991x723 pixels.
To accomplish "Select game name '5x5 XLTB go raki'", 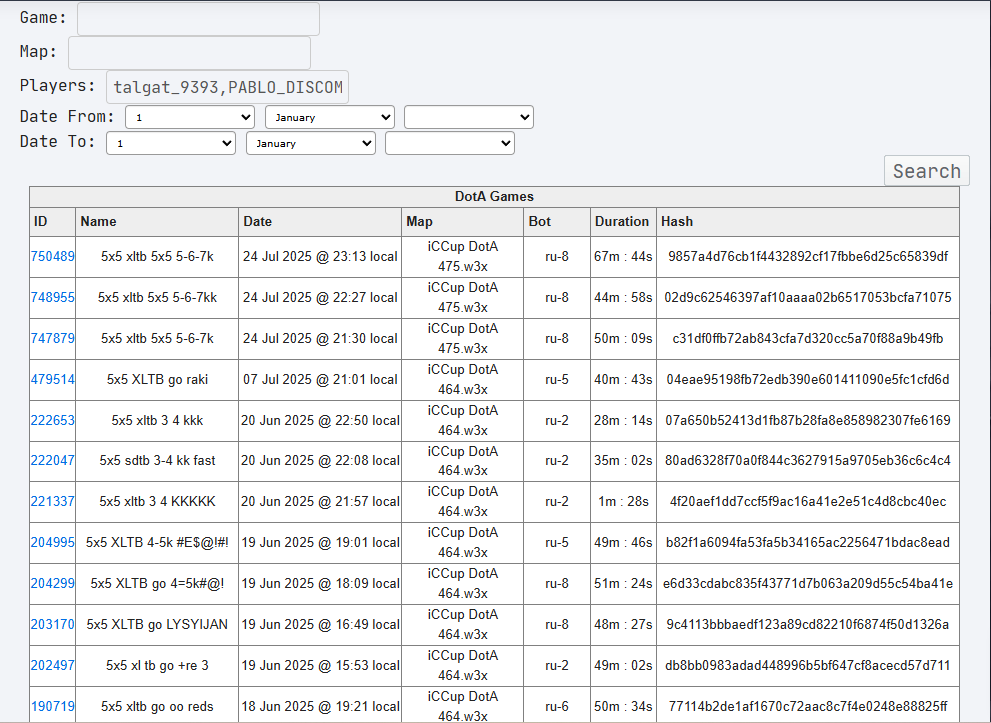I will point(157,380).
